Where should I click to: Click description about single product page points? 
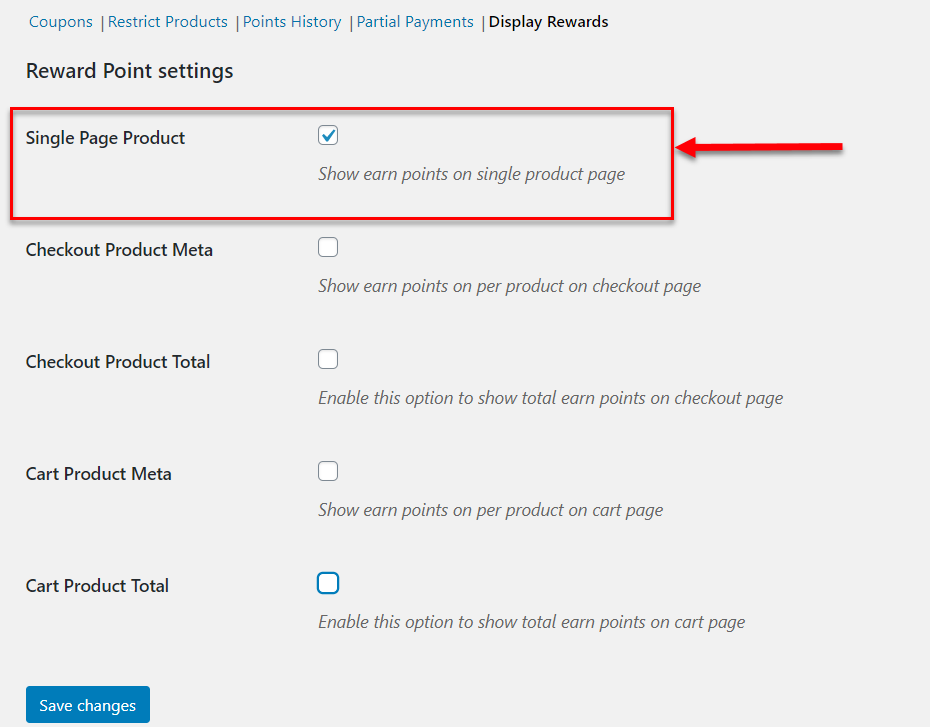pyautogui.click(x=472, y=174)
